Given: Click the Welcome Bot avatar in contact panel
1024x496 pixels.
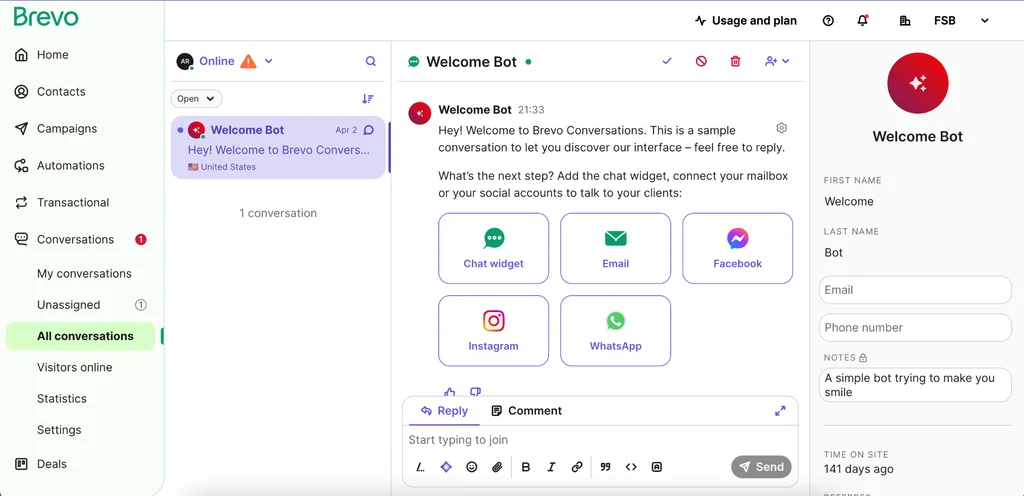Looking at the screenshot, I should (918, 84).
